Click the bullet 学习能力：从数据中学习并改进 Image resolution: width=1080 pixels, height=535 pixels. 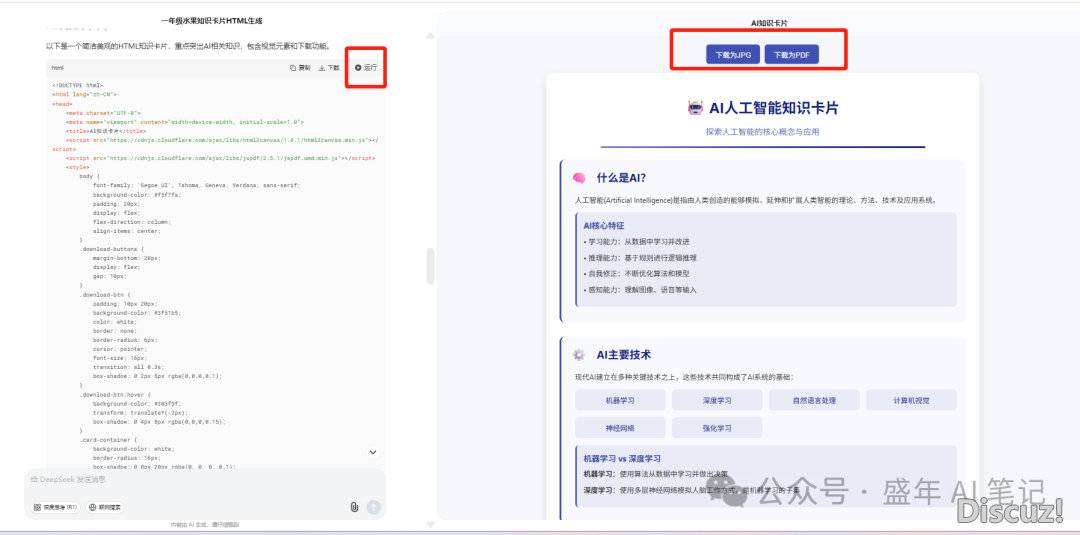[636, 242]
